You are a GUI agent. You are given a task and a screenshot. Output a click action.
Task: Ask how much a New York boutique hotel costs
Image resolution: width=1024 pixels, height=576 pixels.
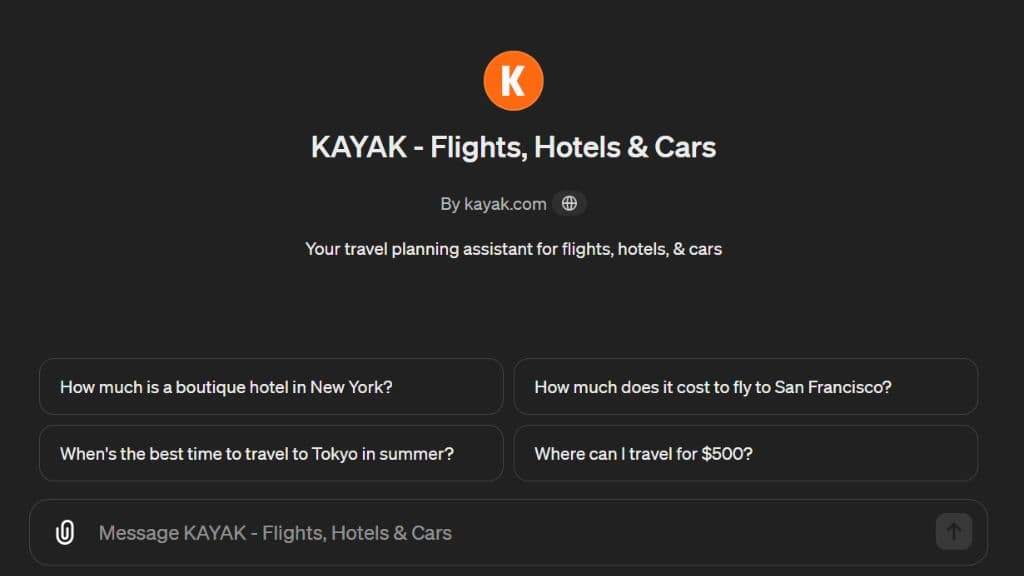point(226,387)
